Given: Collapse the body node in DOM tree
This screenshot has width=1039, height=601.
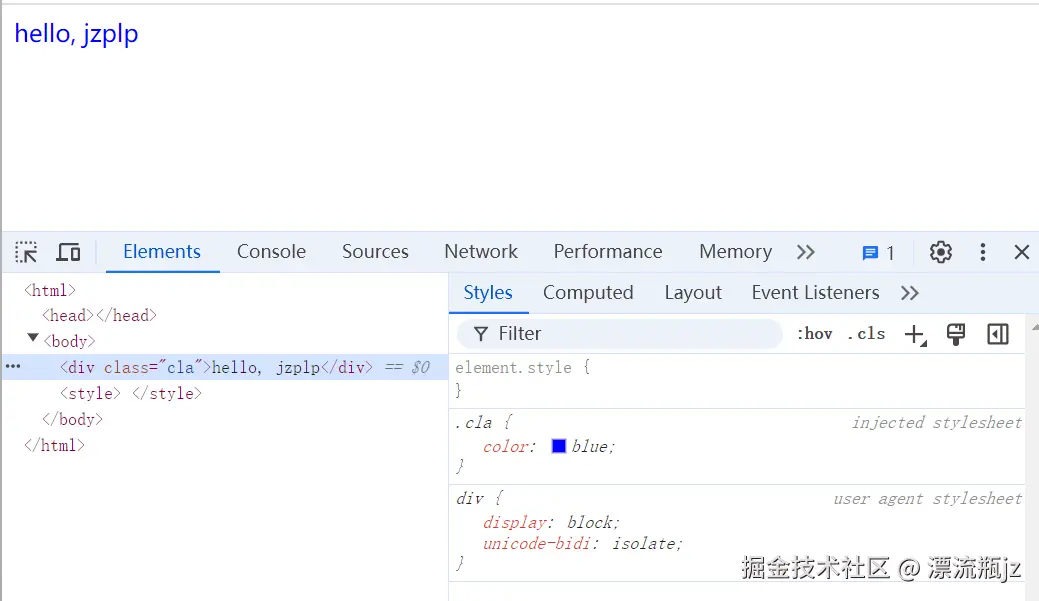Looking at the screenshot, I should coord(33,340).
